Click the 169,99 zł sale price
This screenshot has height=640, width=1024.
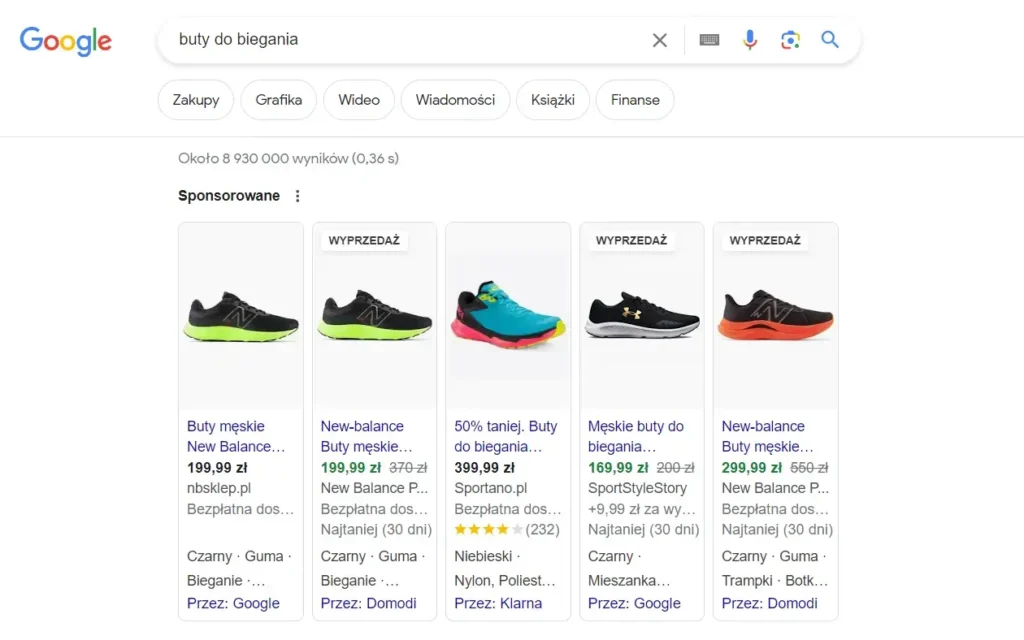click(618, 468)
